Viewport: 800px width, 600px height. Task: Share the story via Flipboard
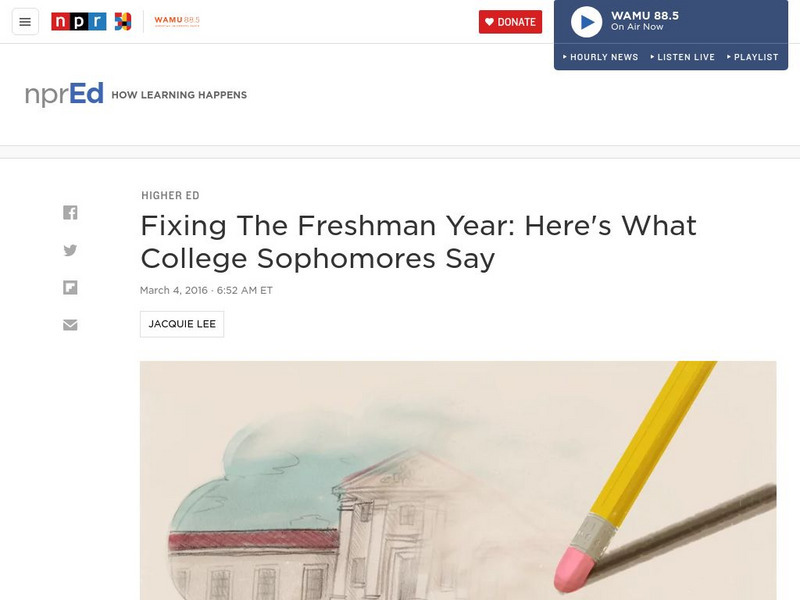coord(70,289)
